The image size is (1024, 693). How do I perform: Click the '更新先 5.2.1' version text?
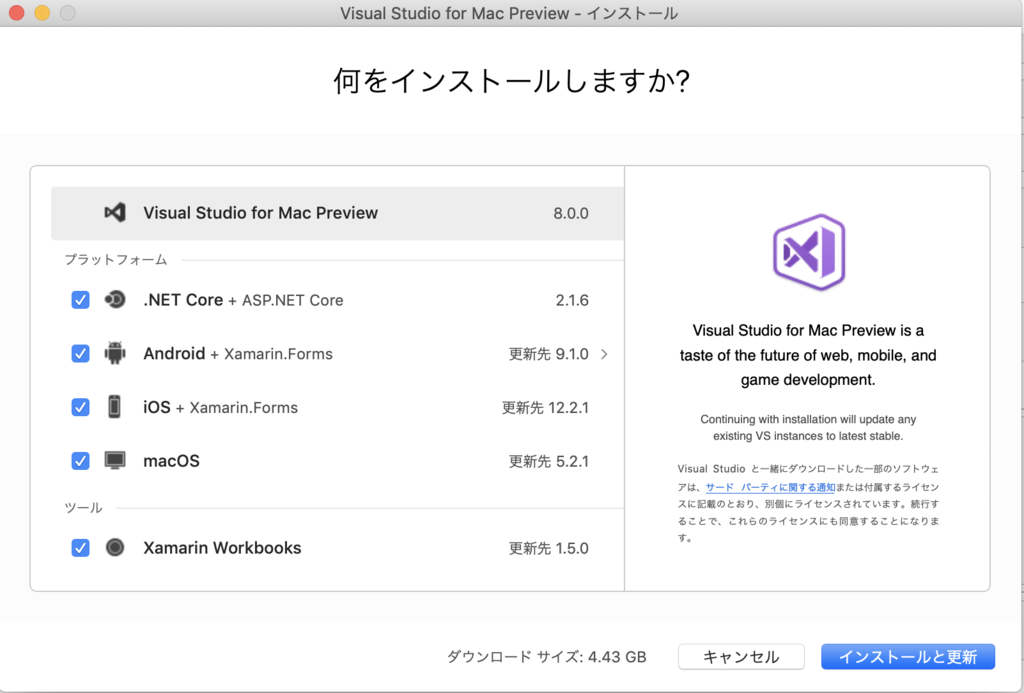(x=549, y=461)
